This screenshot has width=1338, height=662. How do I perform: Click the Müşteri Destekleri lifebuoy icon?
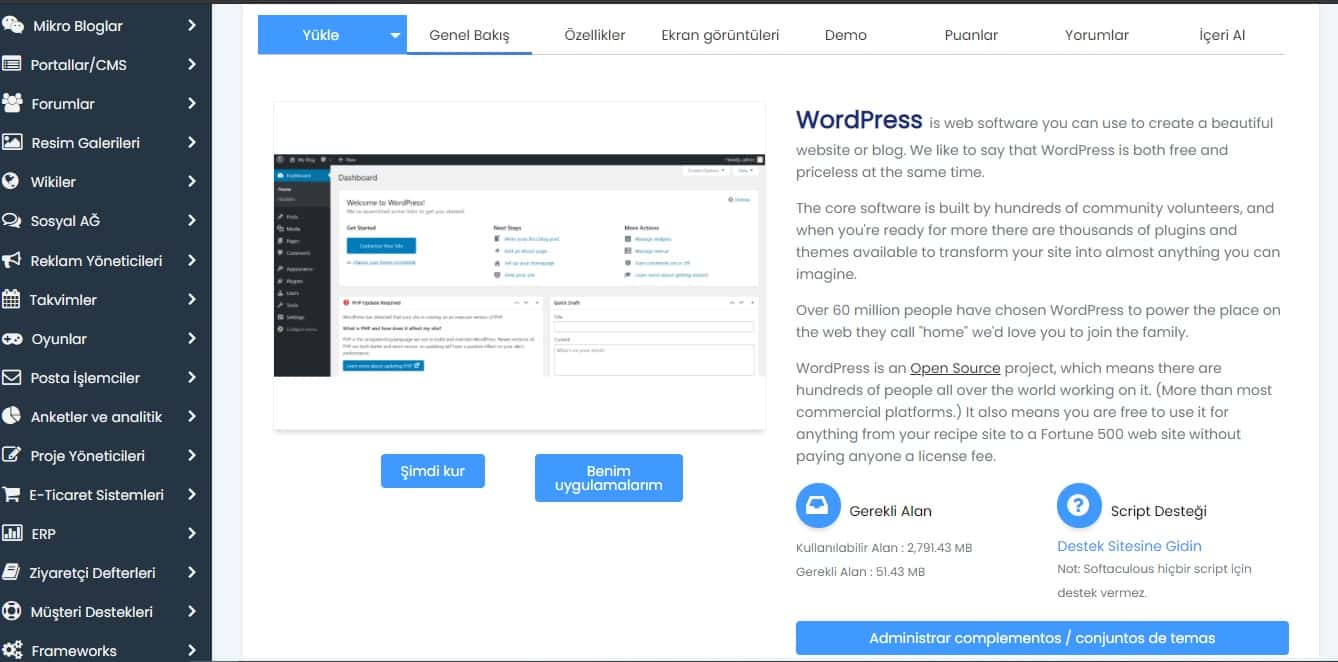click(12, 612)
